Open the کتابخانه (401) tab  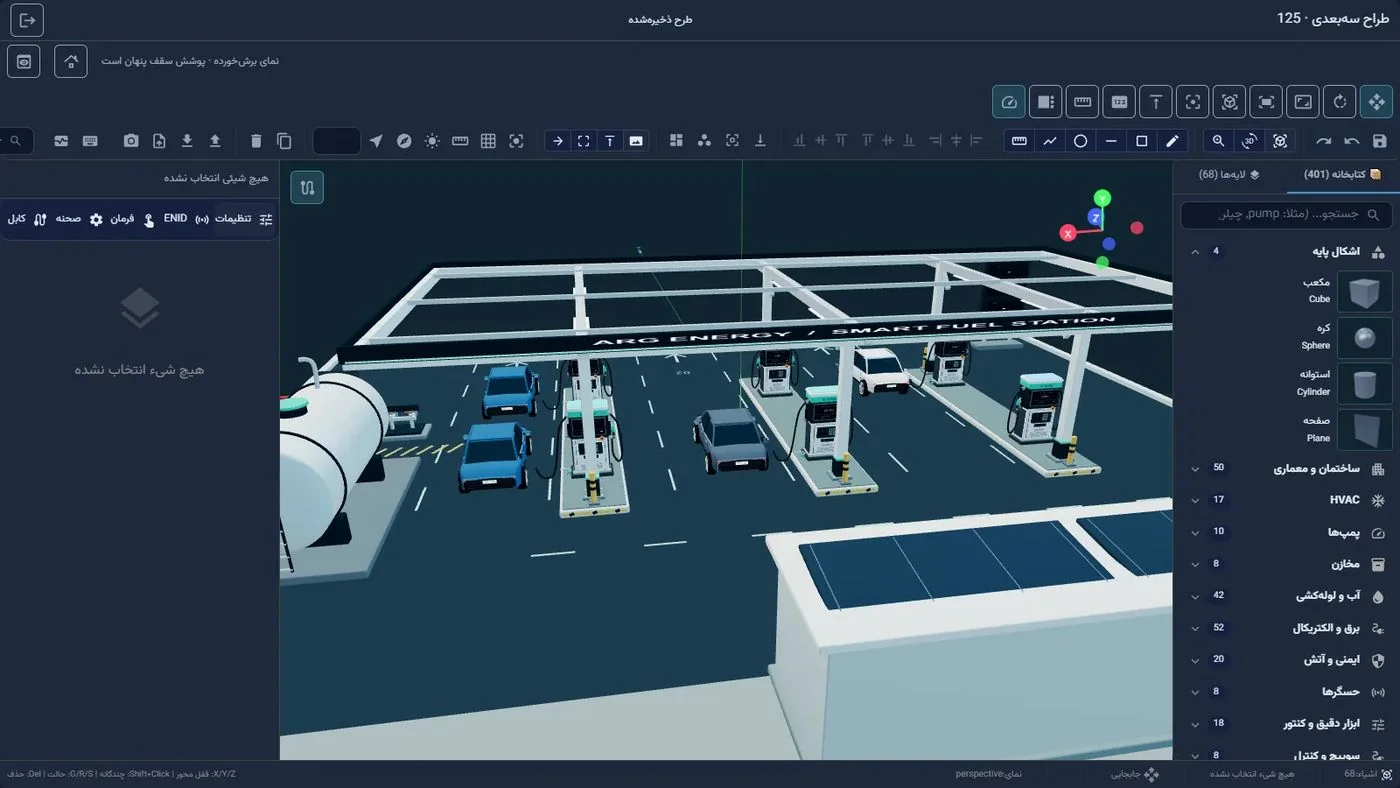(x=1342, y=175)
